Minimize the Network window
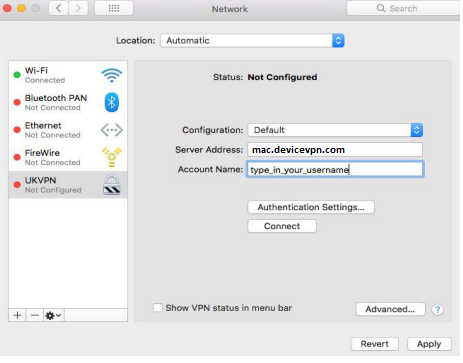The image size is (463, 363). click(x=21, y=8)
